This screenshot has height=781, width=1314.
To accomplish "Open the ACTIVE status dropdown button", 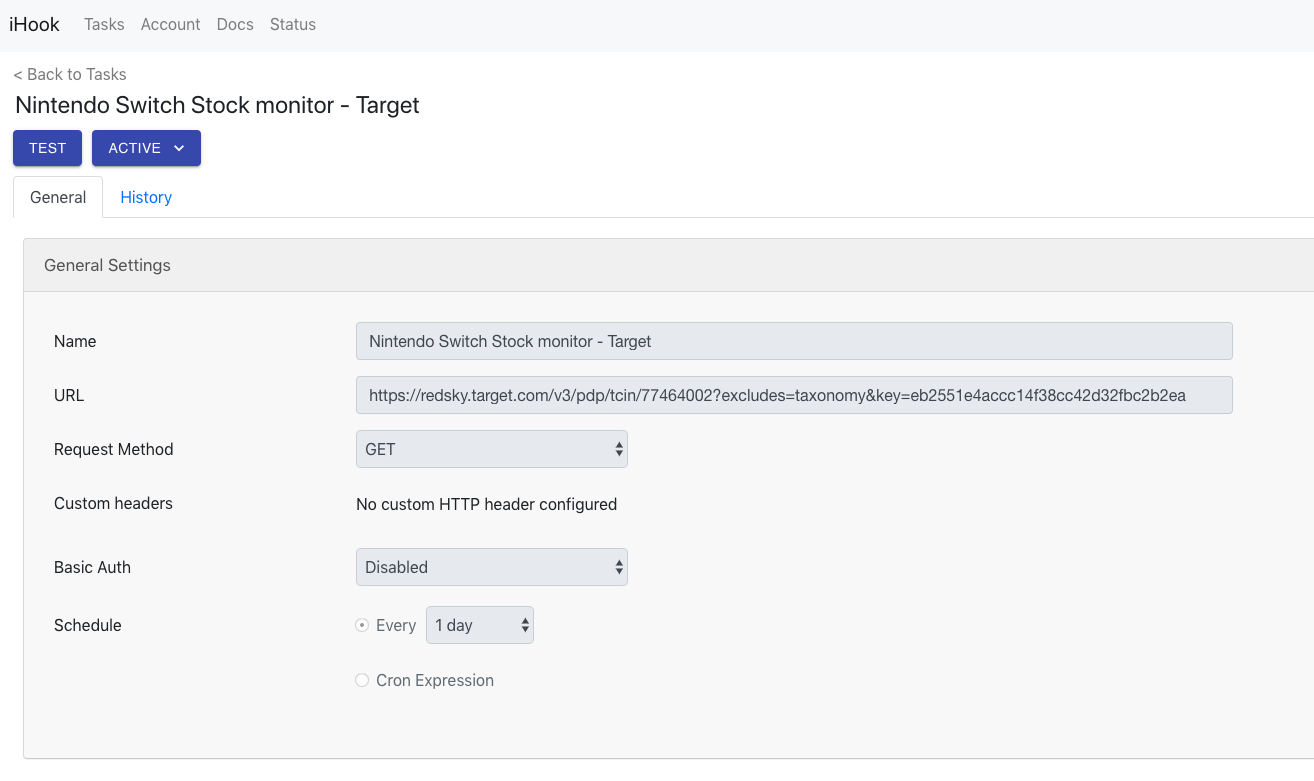I will (x=146, y=148).
